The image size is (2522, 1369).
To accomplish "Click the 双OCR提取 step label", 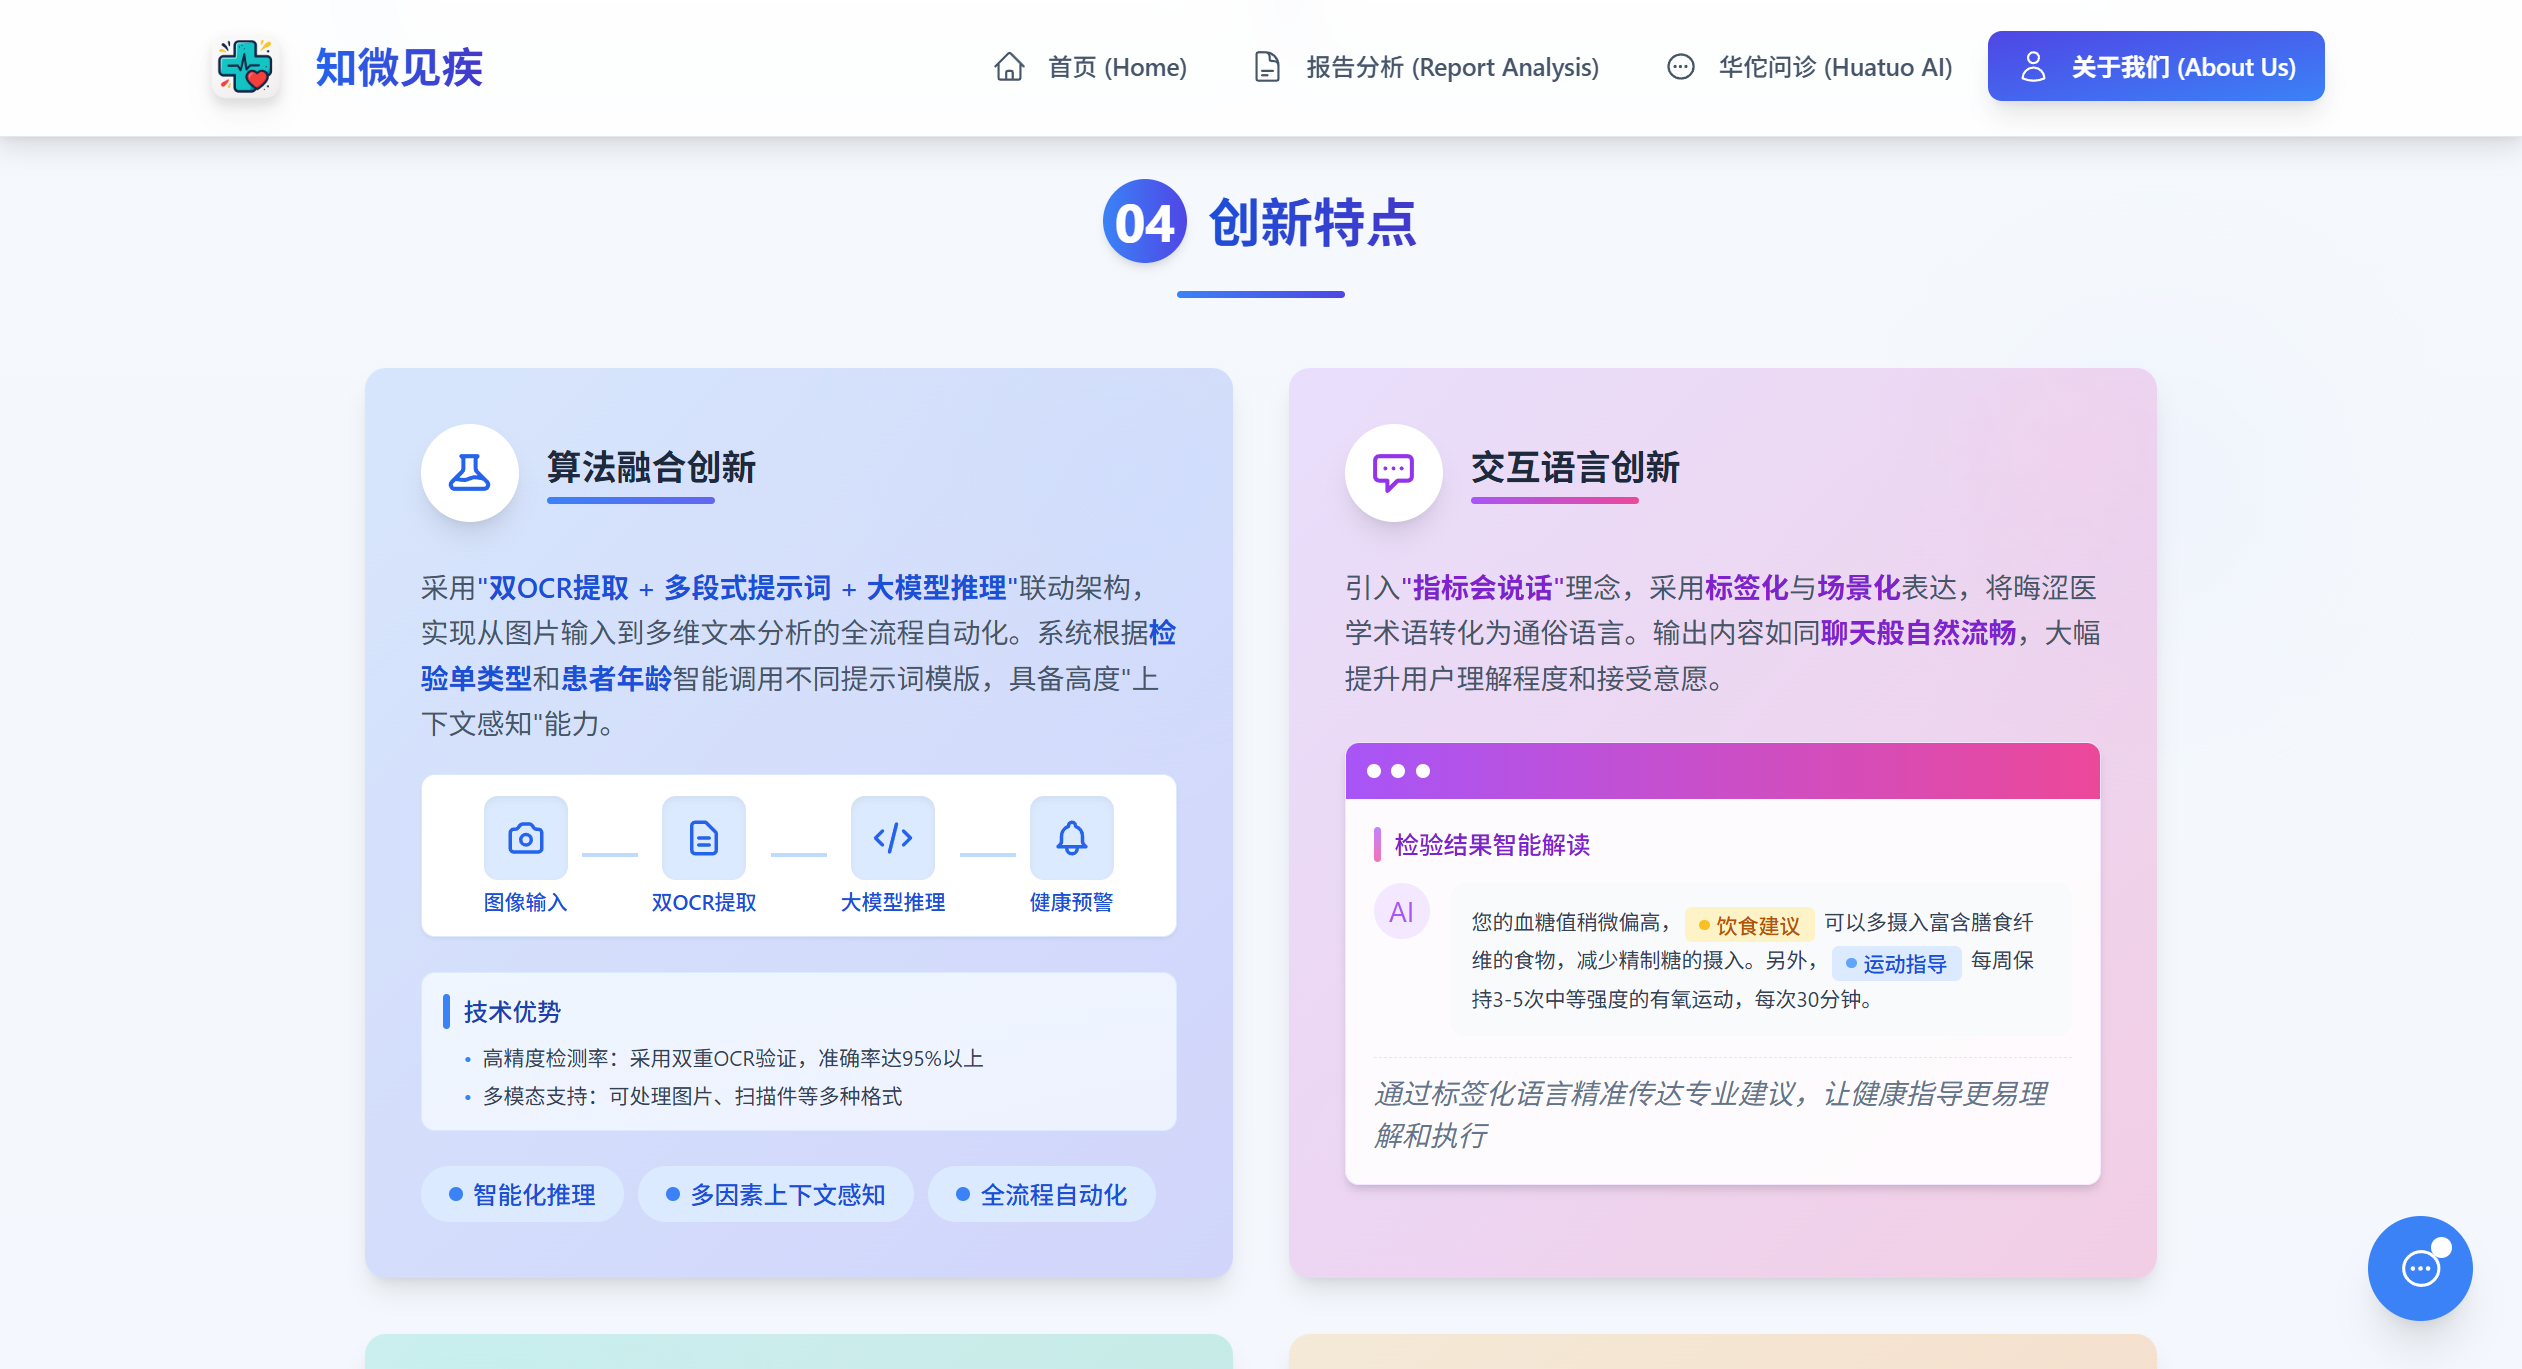I will click(704, 902).
